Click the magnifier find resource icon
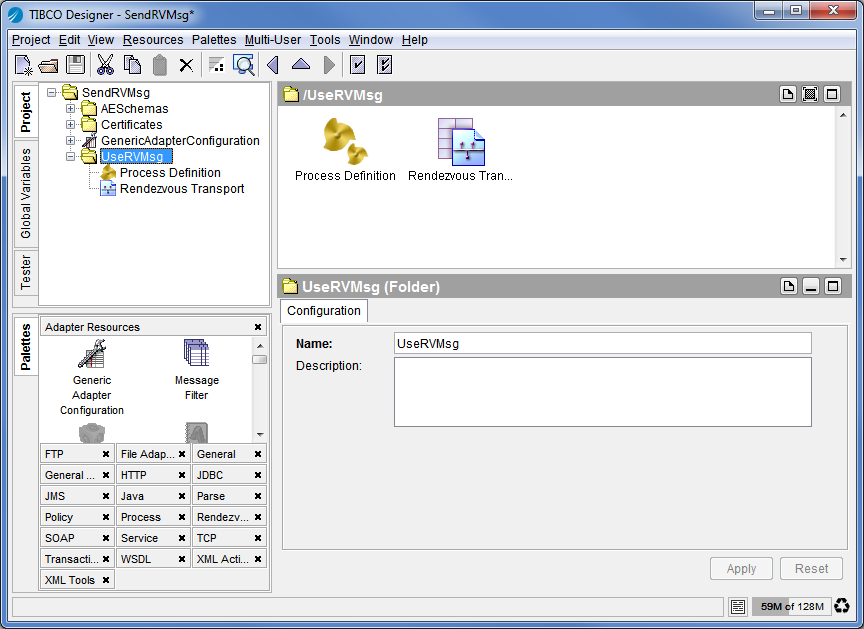The width and height of the screenshot is (864, 629). coord(244,65)
